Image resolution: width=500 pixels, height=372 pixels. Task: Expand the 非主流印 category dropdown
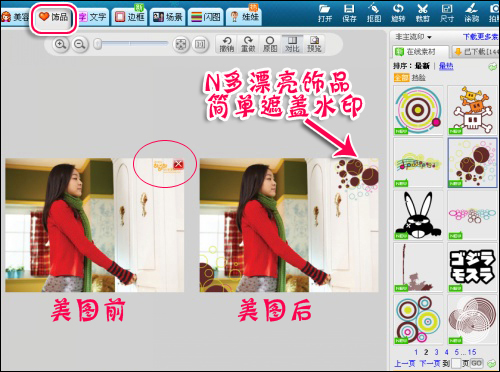click(x=413, y=37)
